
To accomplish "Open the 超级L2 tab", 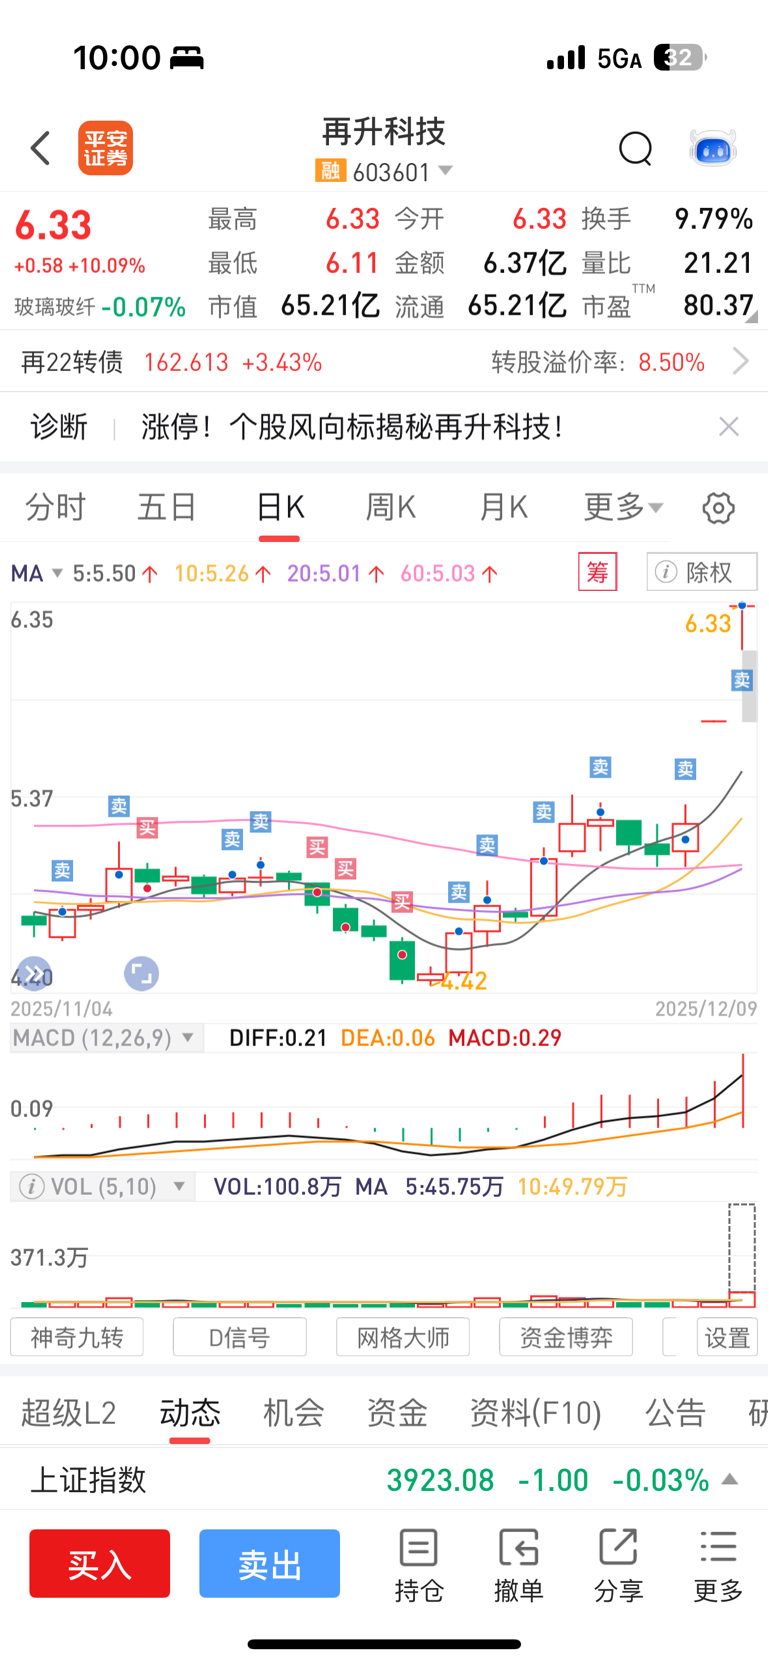I will tap(69, 1413).
